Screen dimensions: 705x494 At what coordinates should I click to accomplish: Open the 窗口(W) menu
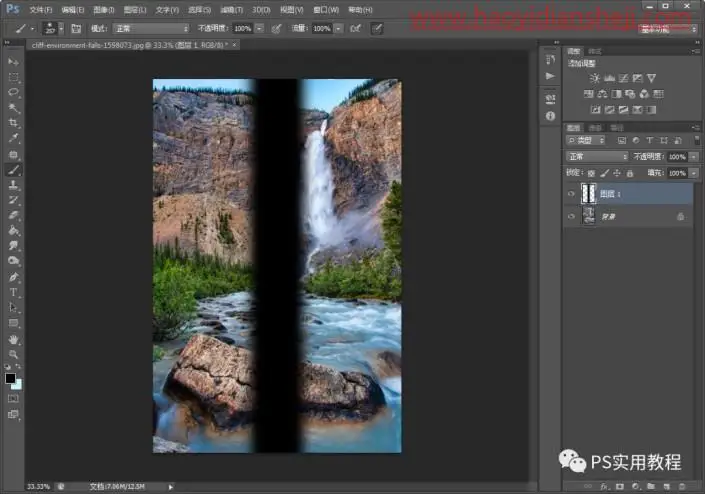coord(326,9)
